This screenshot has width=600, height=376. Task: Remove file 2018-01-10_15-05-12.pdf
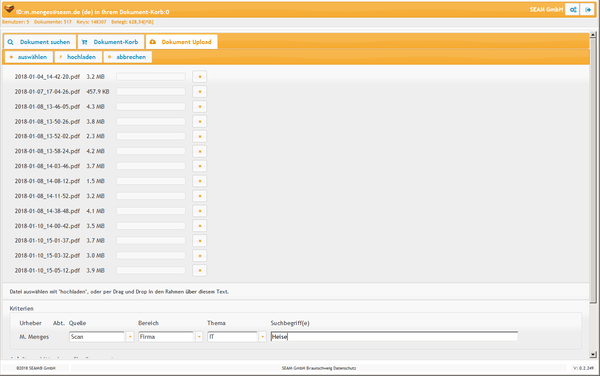pos(199,270)
